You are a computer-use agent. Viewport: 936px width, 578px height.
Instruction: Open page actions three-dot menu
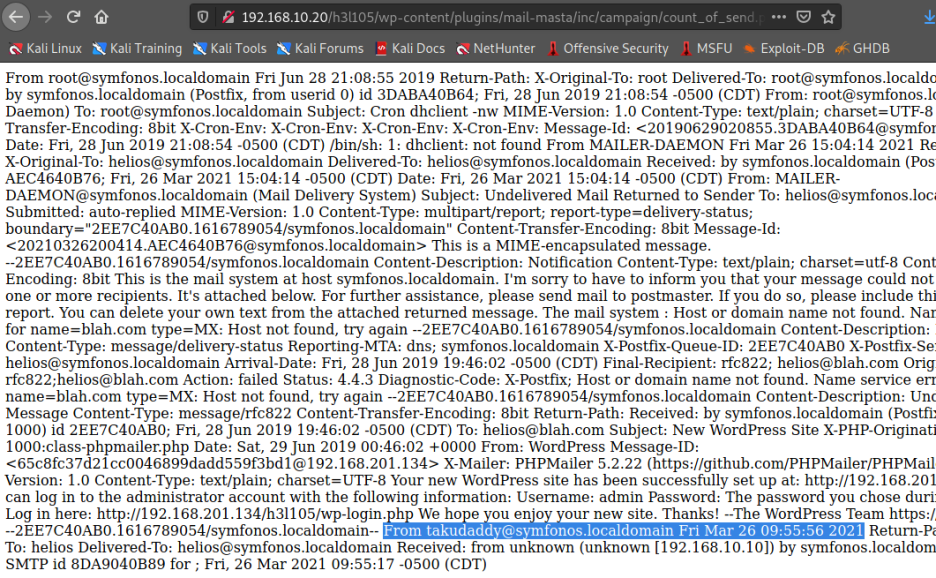(778, 17)
